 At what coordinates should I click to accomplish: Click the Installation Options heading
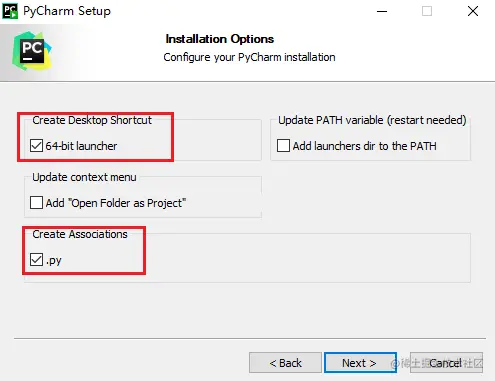220,39
